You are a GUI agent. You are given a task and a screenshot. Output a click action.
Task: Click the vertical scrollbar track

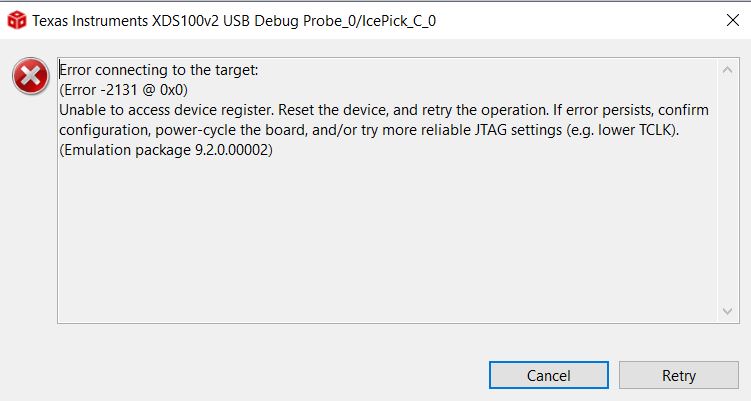(727, 191)
